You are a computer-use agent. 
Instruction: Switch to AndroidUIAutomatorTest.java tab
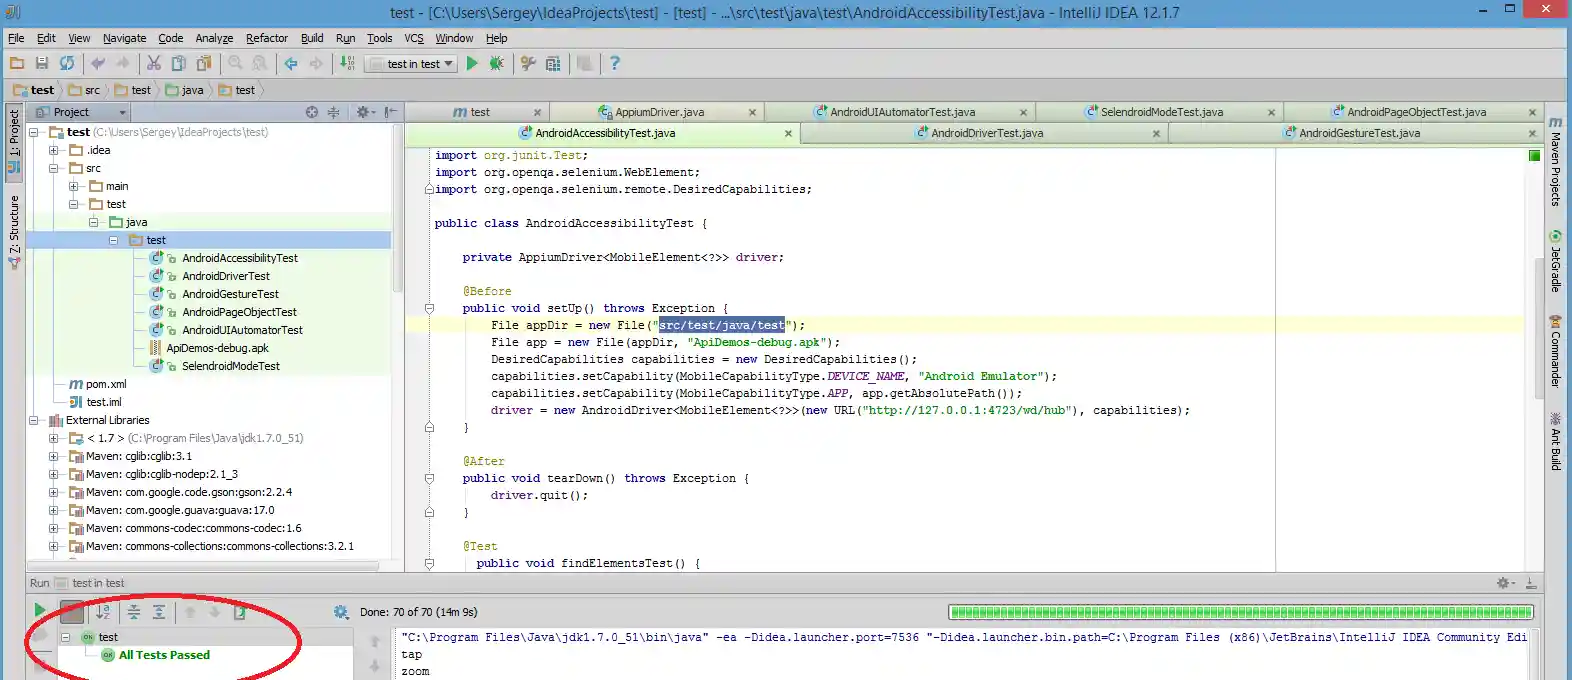click(x=902, y=112)
